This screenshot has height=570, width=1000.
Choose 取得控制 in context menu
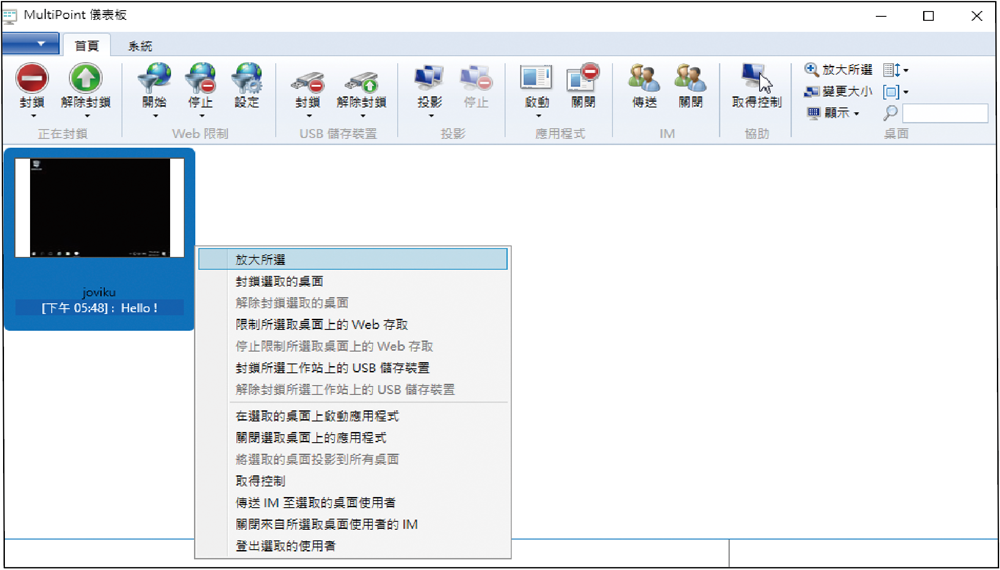click(353, 481)
